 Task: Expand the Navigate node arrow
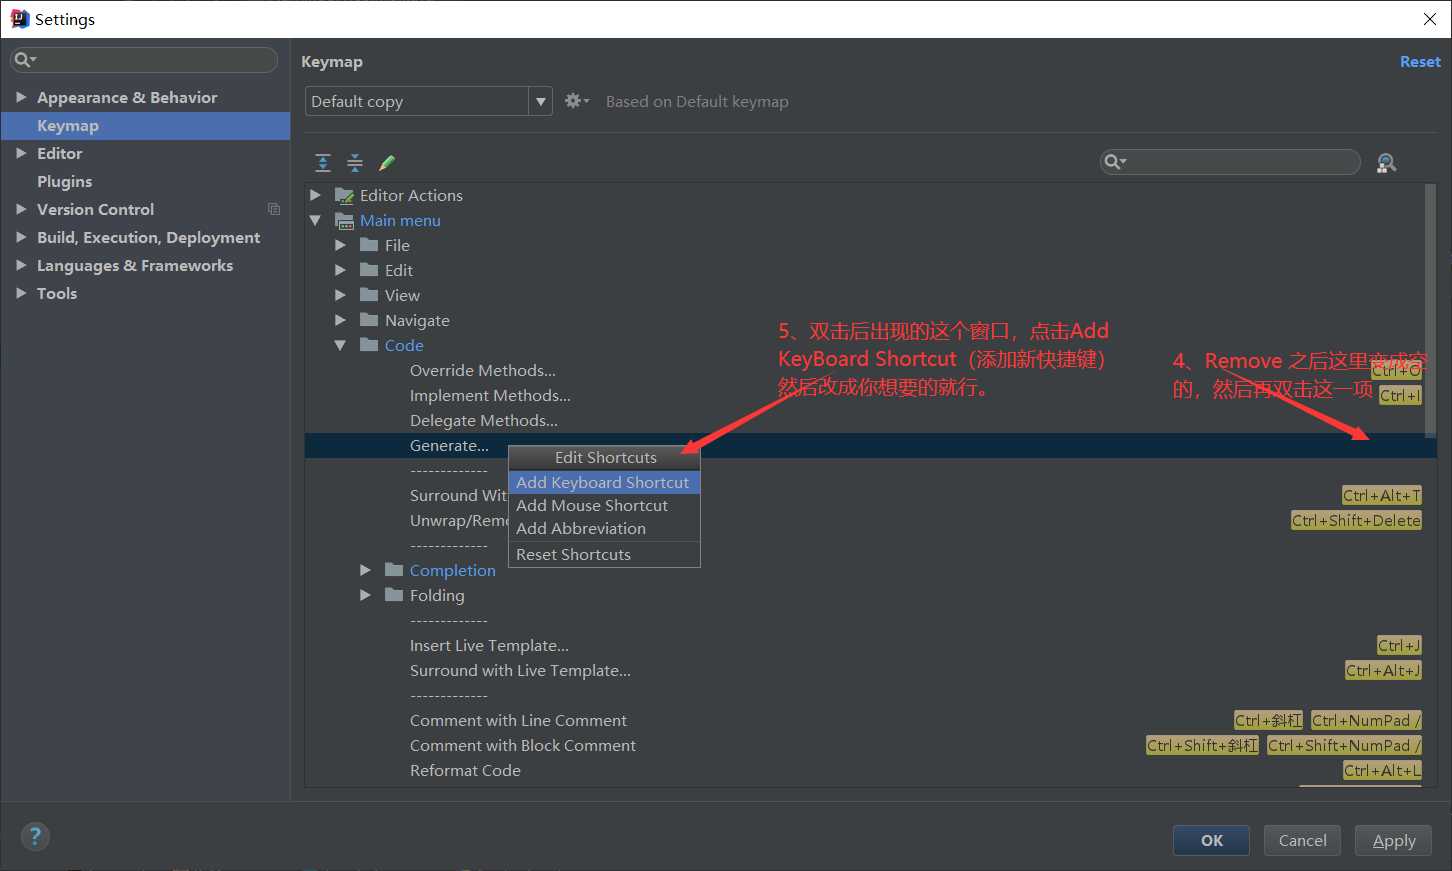click(340, 320)
